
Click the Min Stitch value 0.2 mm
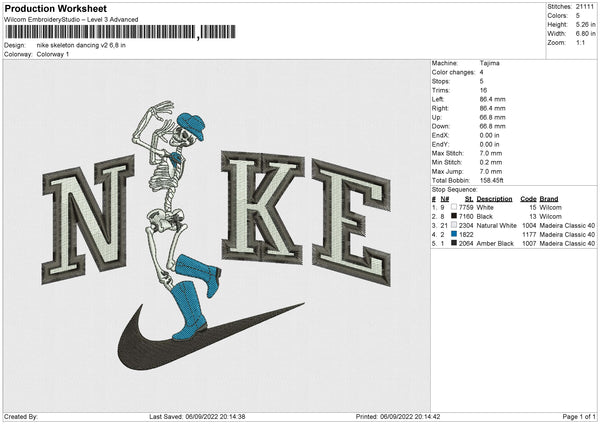pyautogui.click(x=491, y=162)
